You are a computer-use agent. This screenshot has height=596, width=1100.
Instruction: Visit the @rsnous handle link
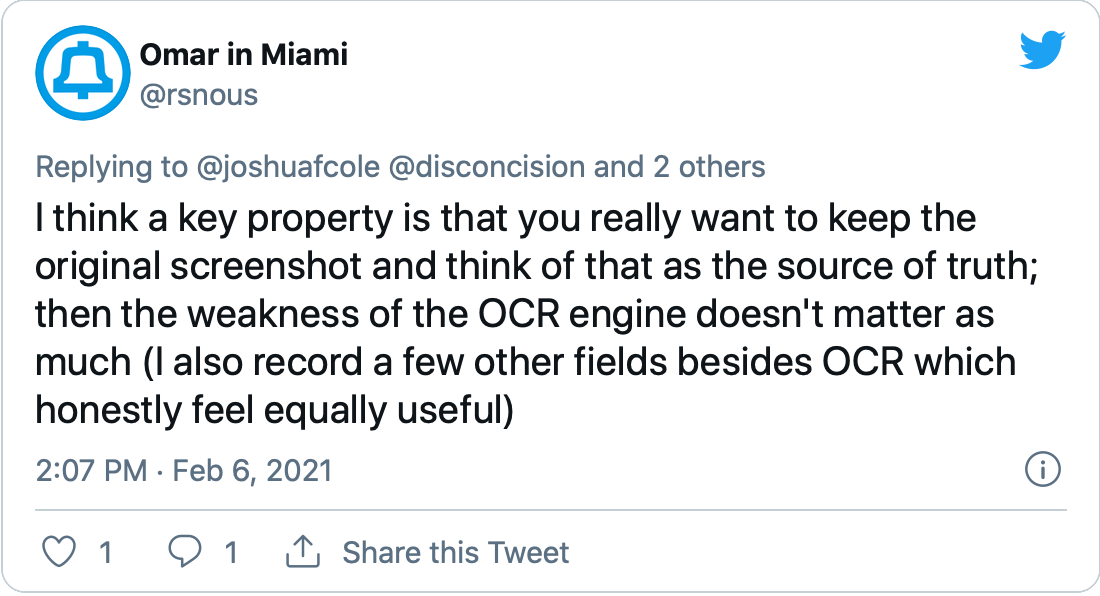pos(199,95)
